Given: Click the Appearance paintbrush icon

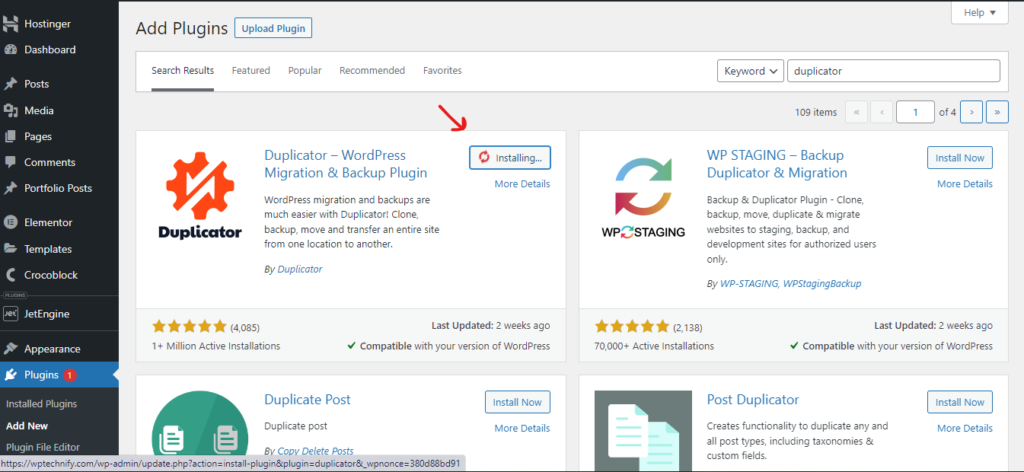Looking at the screenshot, I should click(x=10, y=349).
